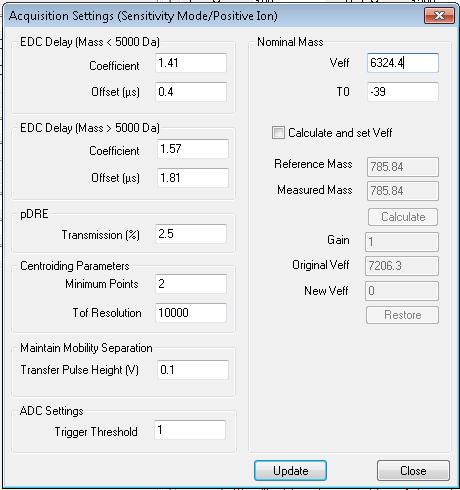Edit Offset field showing 0.4

191,92
